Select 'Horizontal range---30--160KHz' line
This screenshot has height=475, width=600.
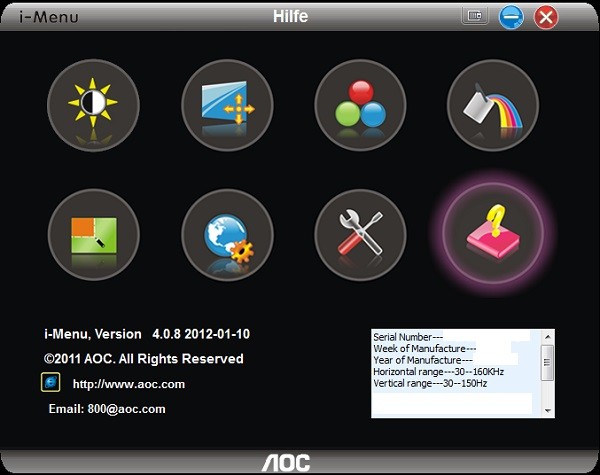(439, 372)
